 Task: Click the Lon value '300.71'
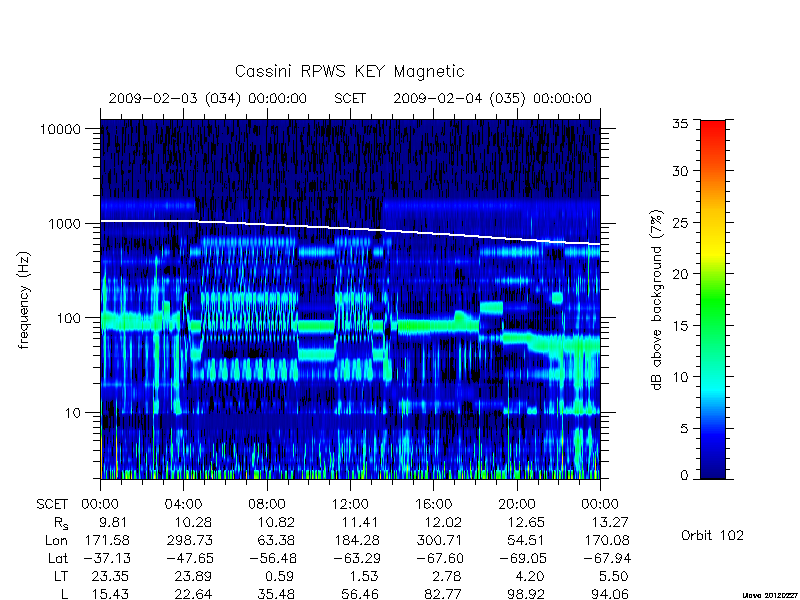coord(440,540)
